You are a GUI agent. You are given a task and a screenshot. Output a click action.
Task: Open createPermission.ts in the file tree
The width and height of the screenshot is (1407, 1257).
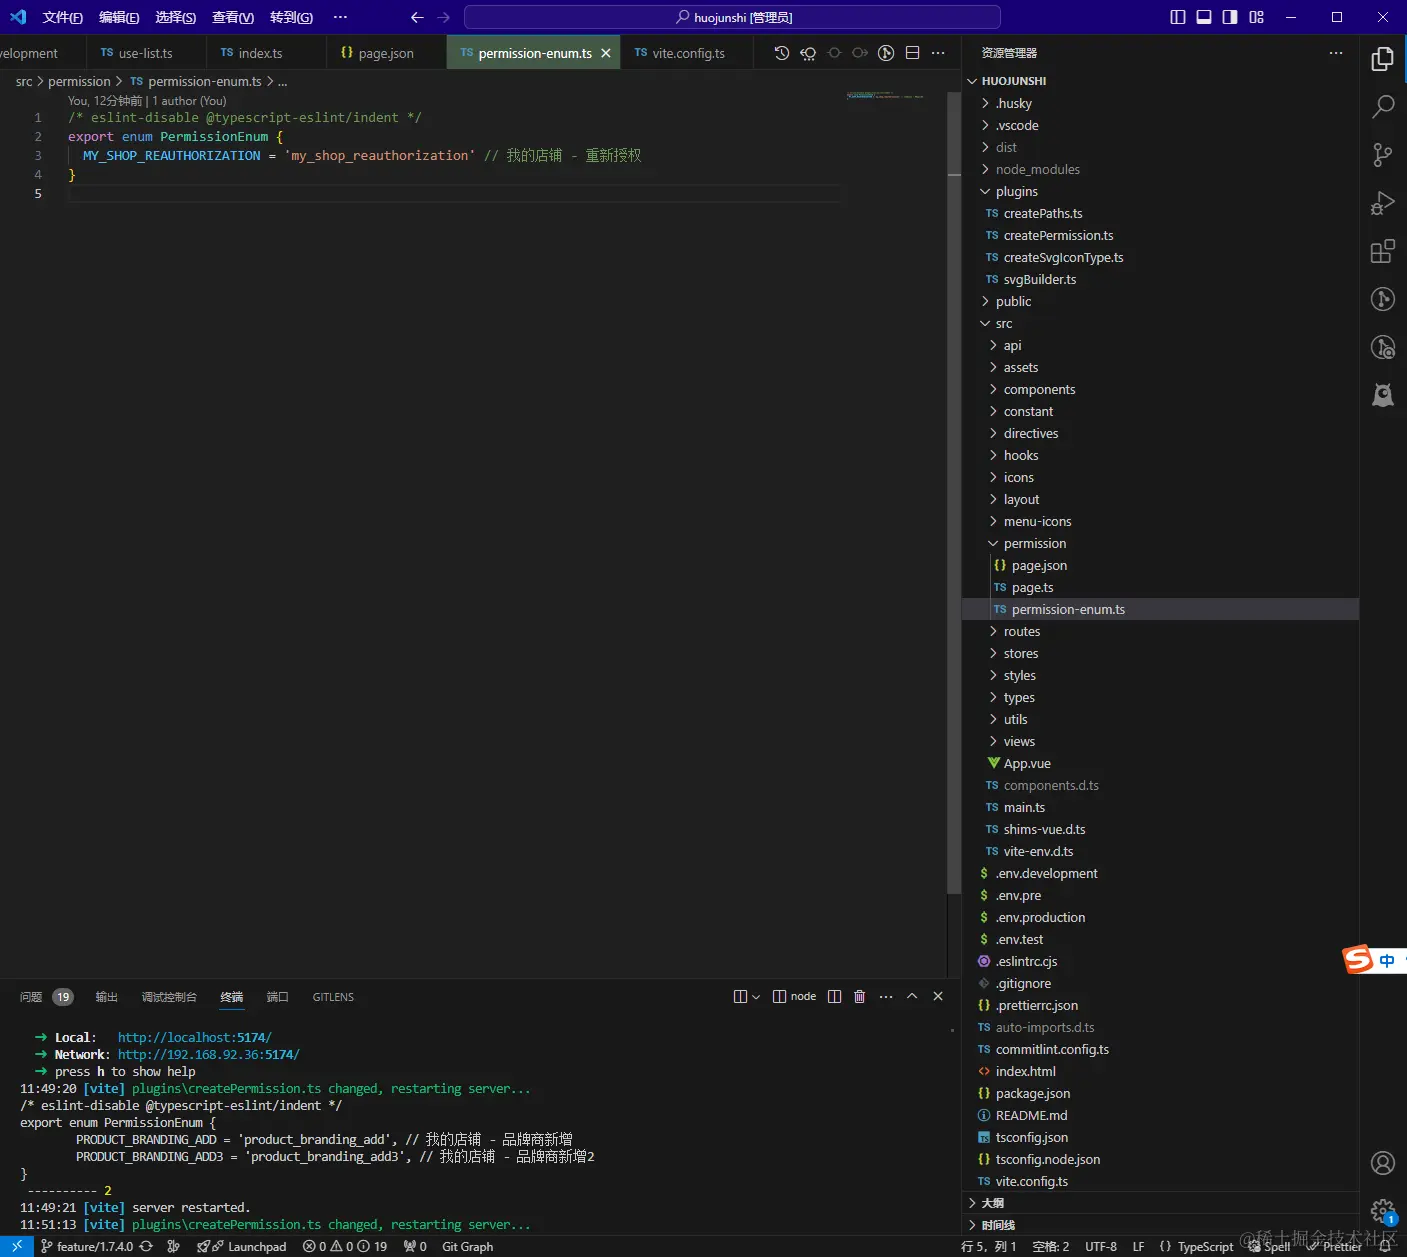tap(1160, 235)
